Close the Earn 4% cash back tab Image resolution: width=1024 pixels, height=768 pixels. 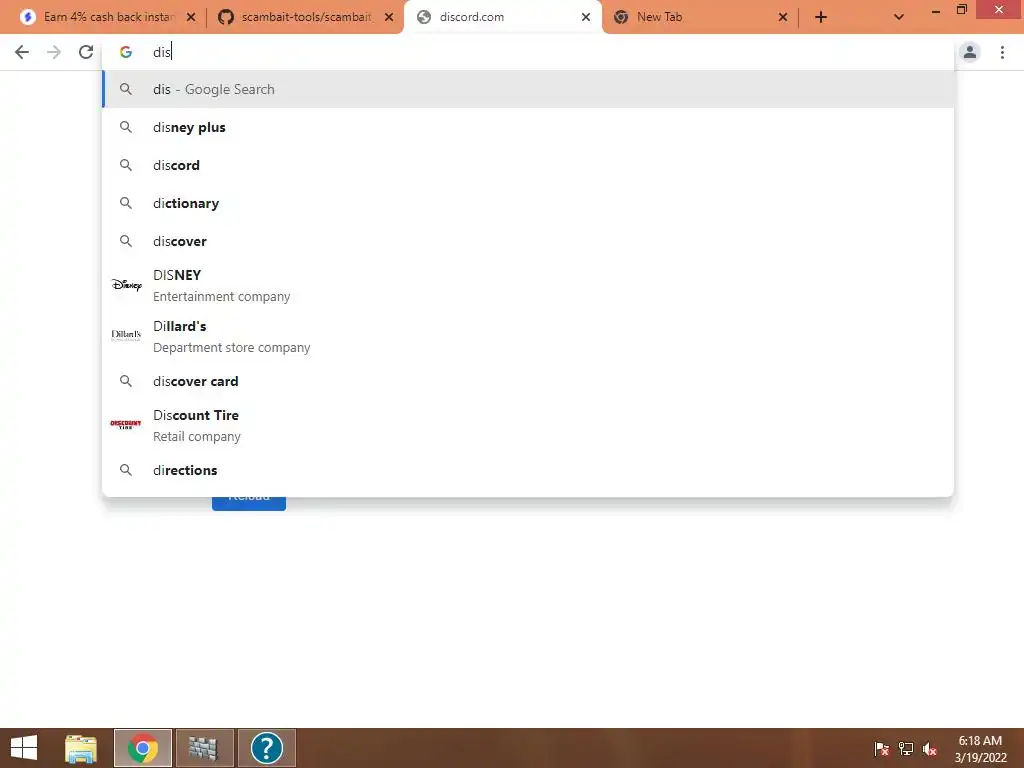[191, 17]
